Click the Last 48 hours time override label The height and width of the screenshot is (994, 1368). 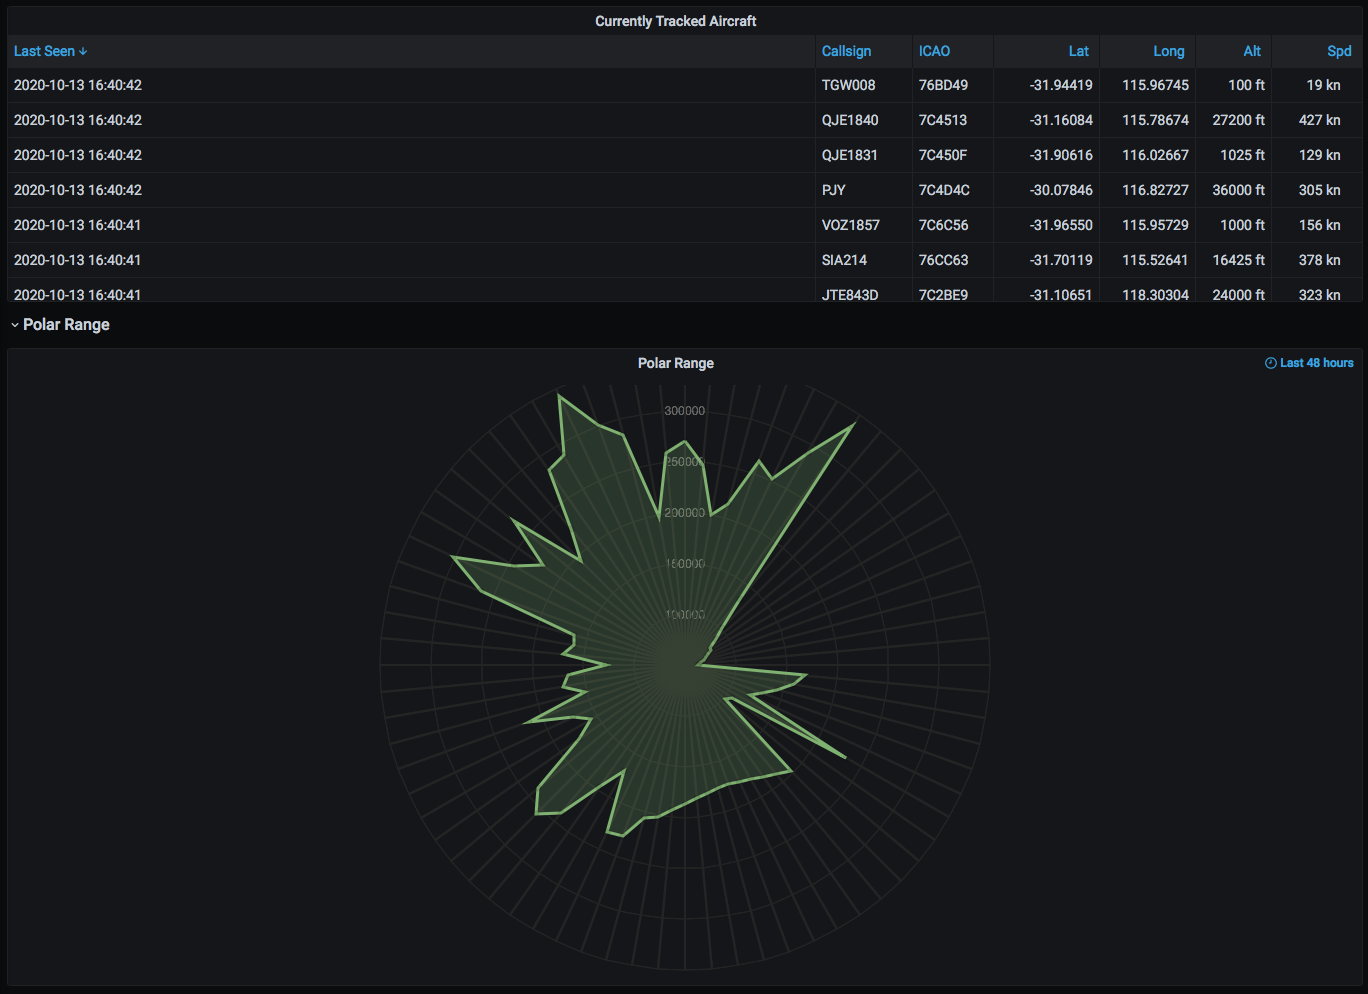coord(1316,363)
